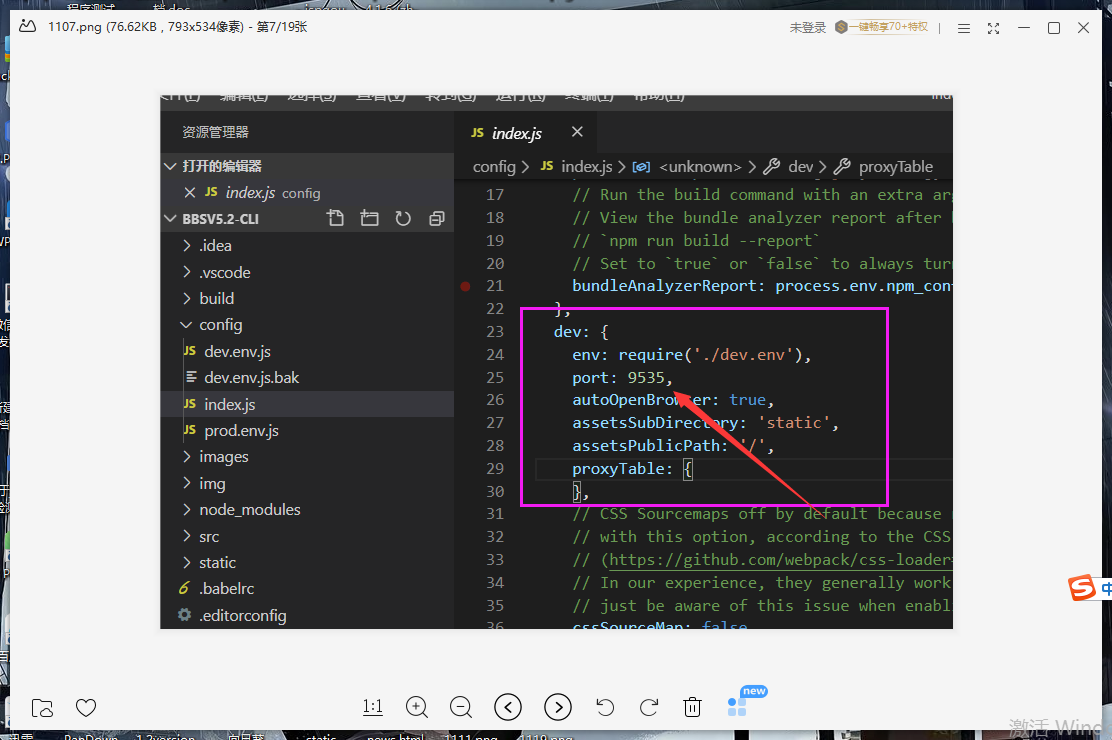Delete the current image with trash icon
The height and width of the screenshot is (740, 1112).
[692, 707]
